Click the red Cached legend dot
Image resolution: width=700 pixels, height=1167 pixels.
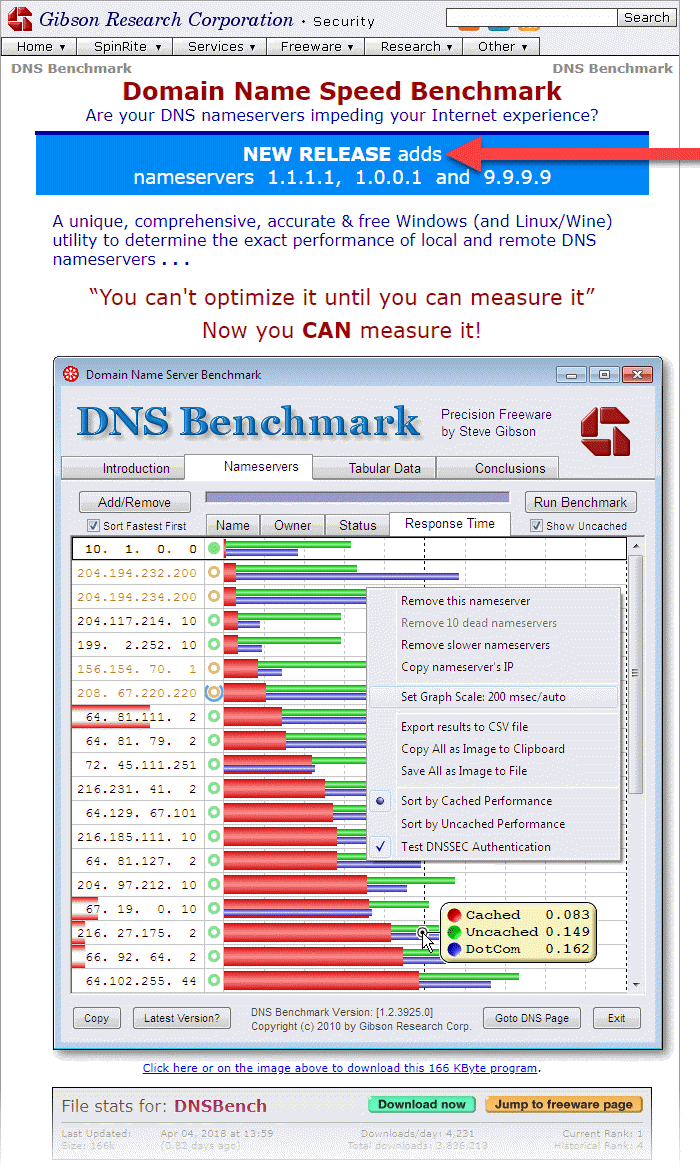coord(455,915)
